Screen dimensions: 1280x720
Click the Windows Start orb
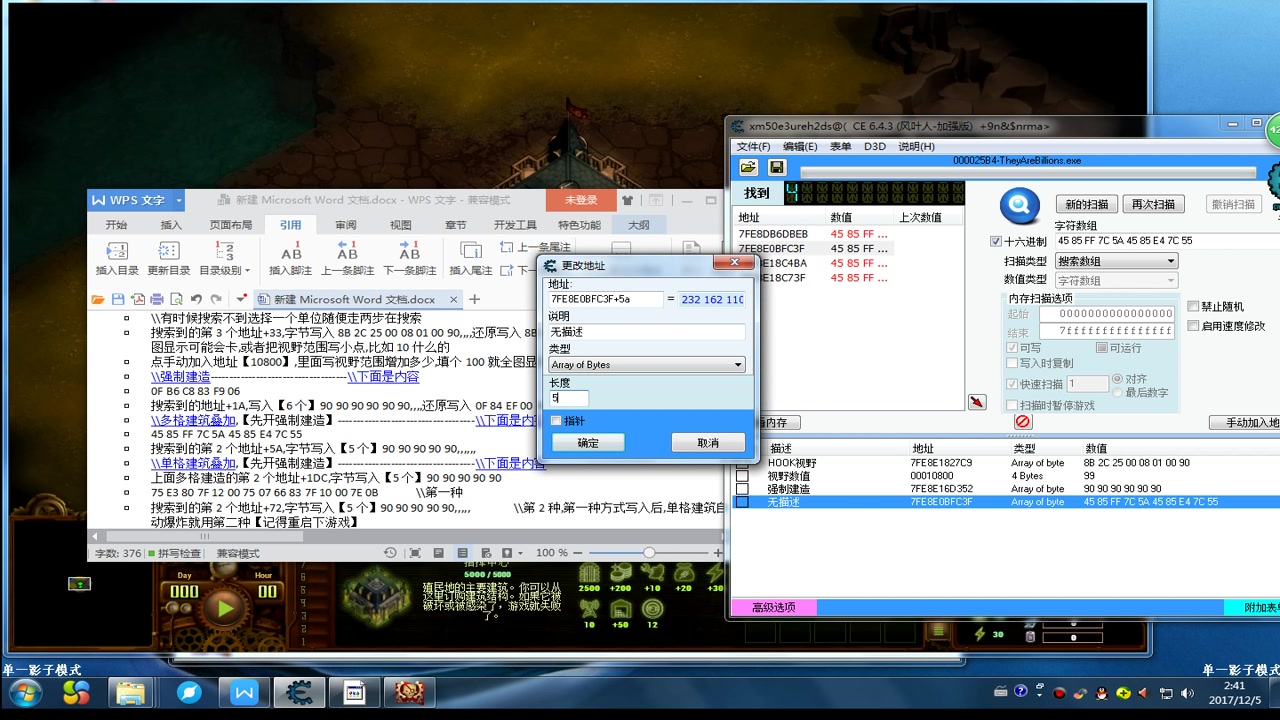point(24,693)
